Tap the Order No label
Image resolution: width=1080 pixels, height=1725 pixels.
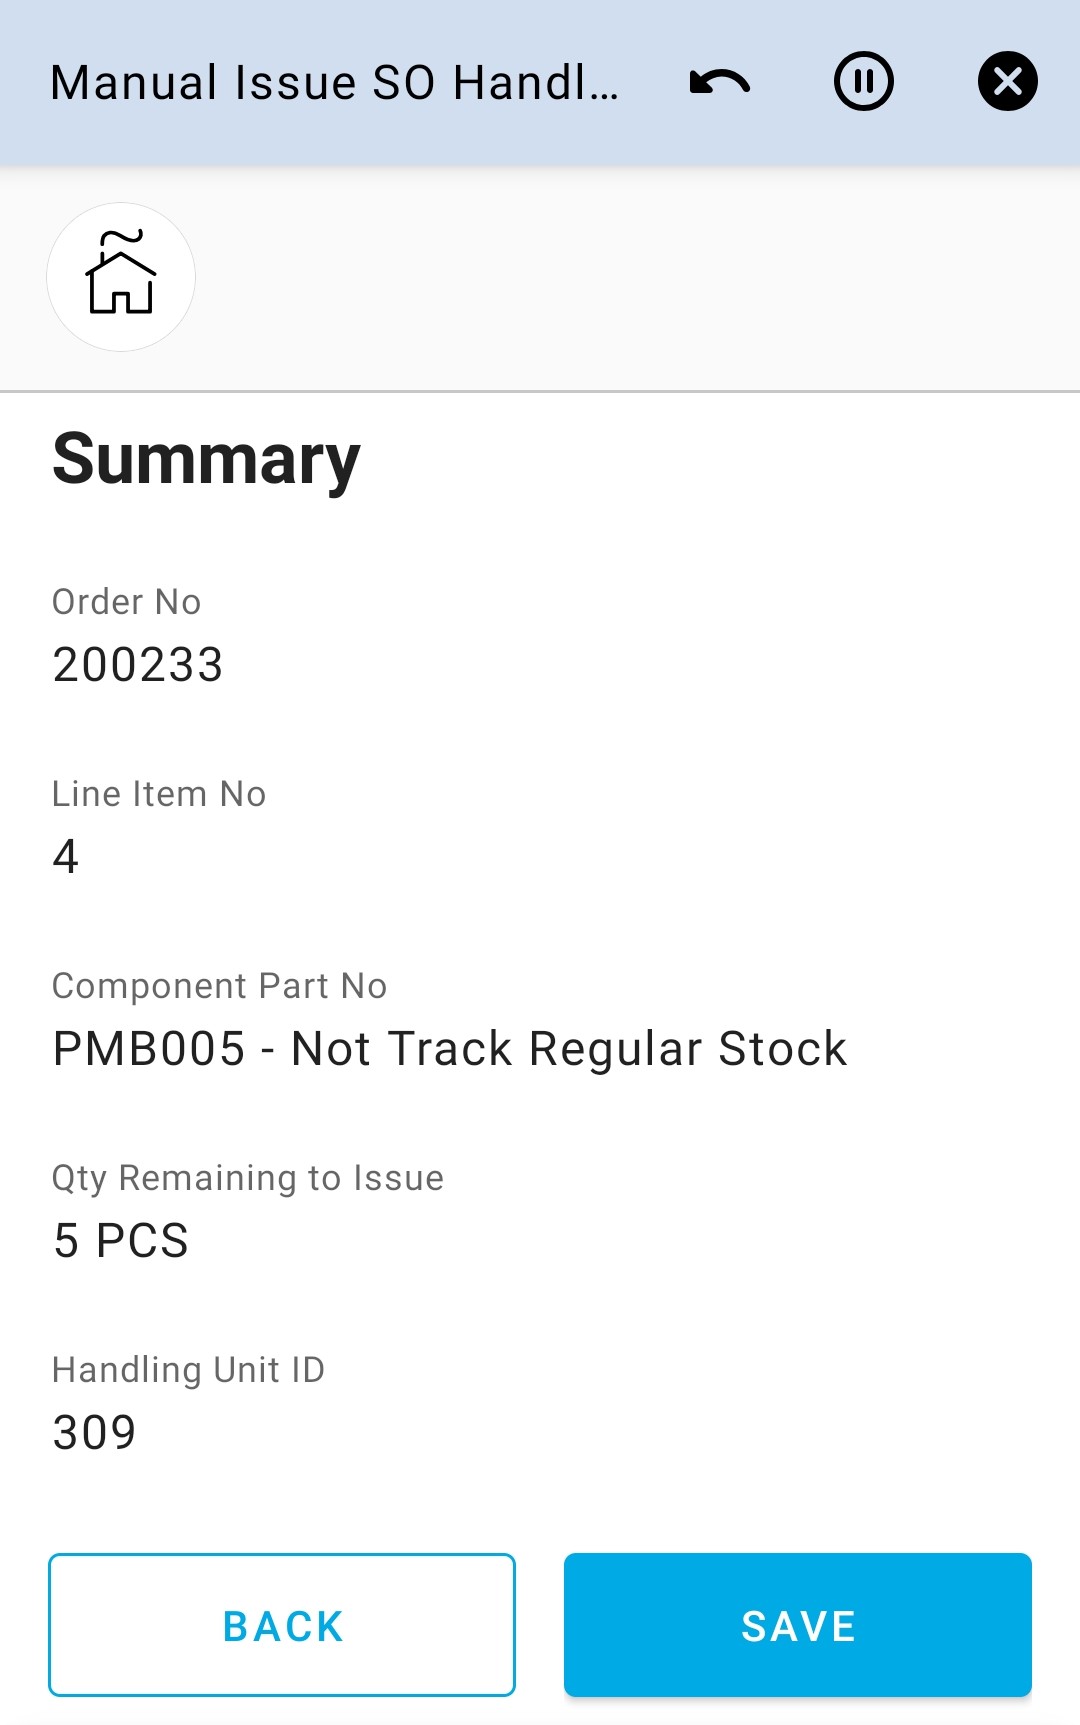127,602
